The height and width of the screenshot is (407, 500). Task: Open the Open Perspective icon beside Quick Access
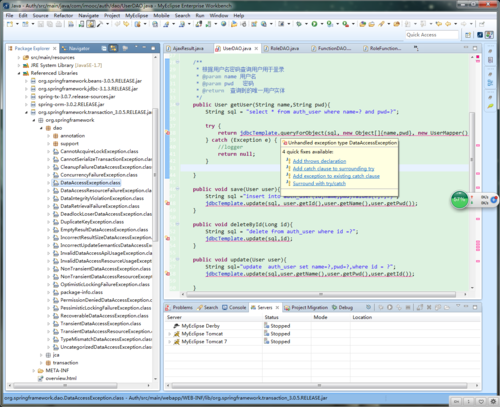[468, 35]
